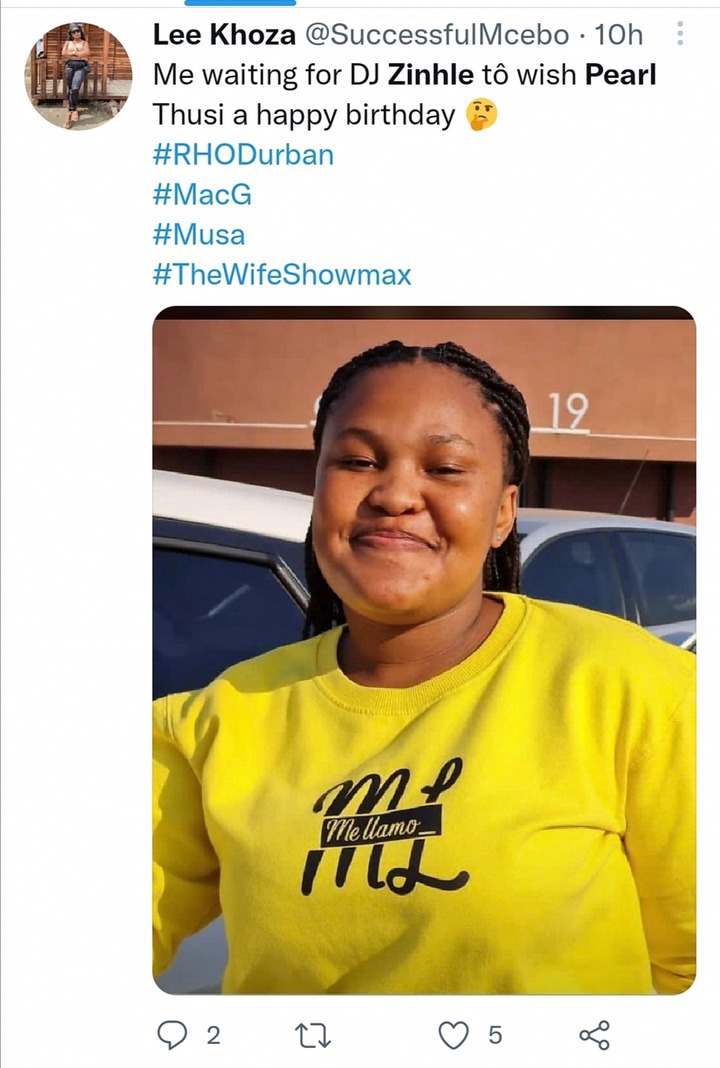Screen dimensions: 720x1068
Task: Tap the retweet arrows icon
Action: [x=313, y=1036]
